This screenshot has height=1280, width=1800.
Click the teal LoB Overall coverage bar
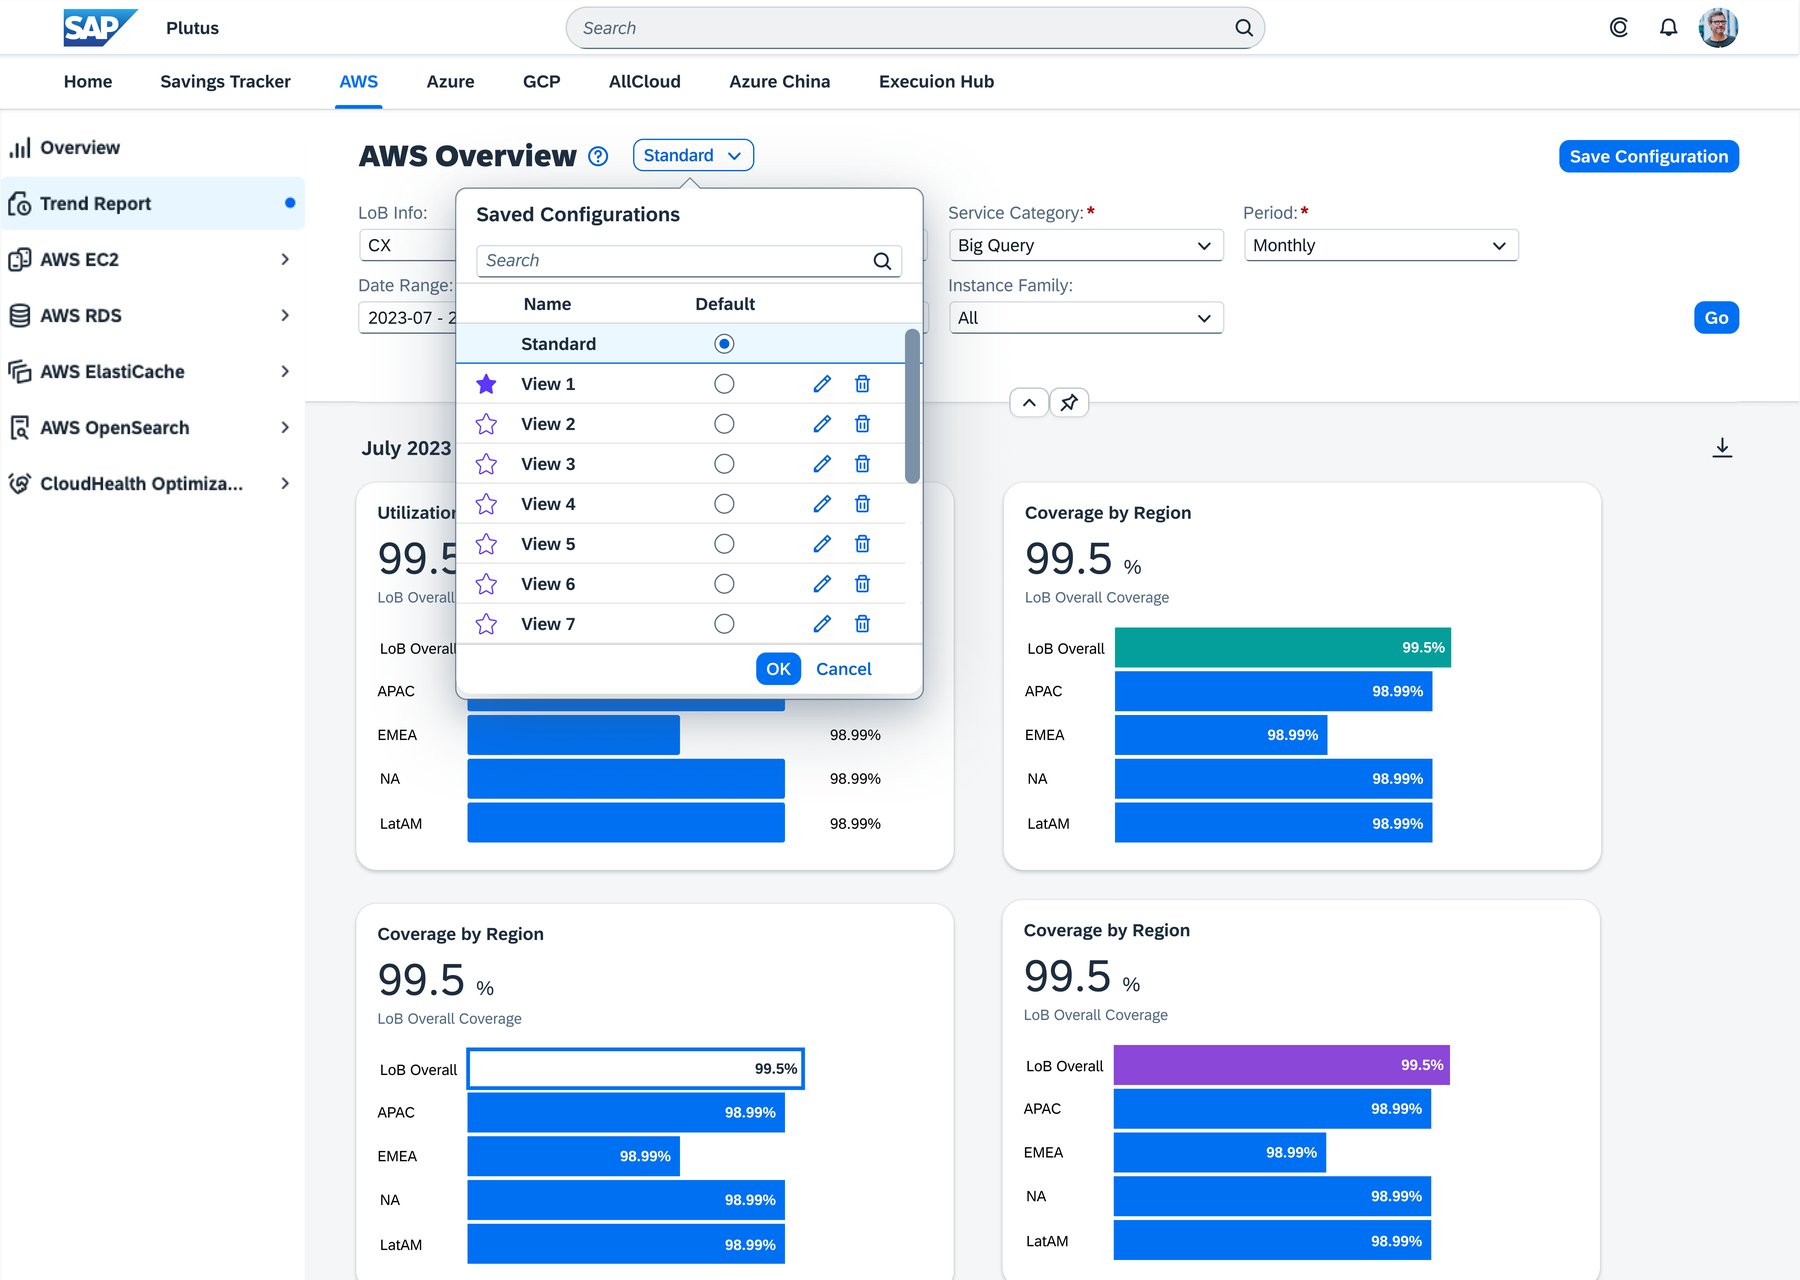(1282, 648)
